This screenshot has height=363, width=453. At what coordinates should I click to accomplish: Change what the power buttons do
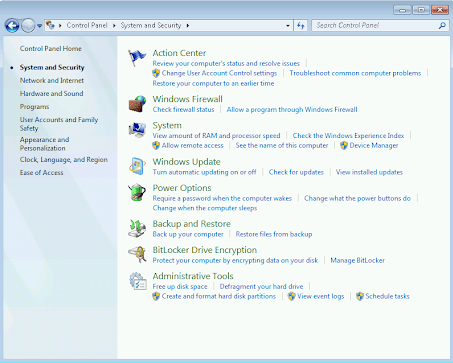tap(357, 198)
